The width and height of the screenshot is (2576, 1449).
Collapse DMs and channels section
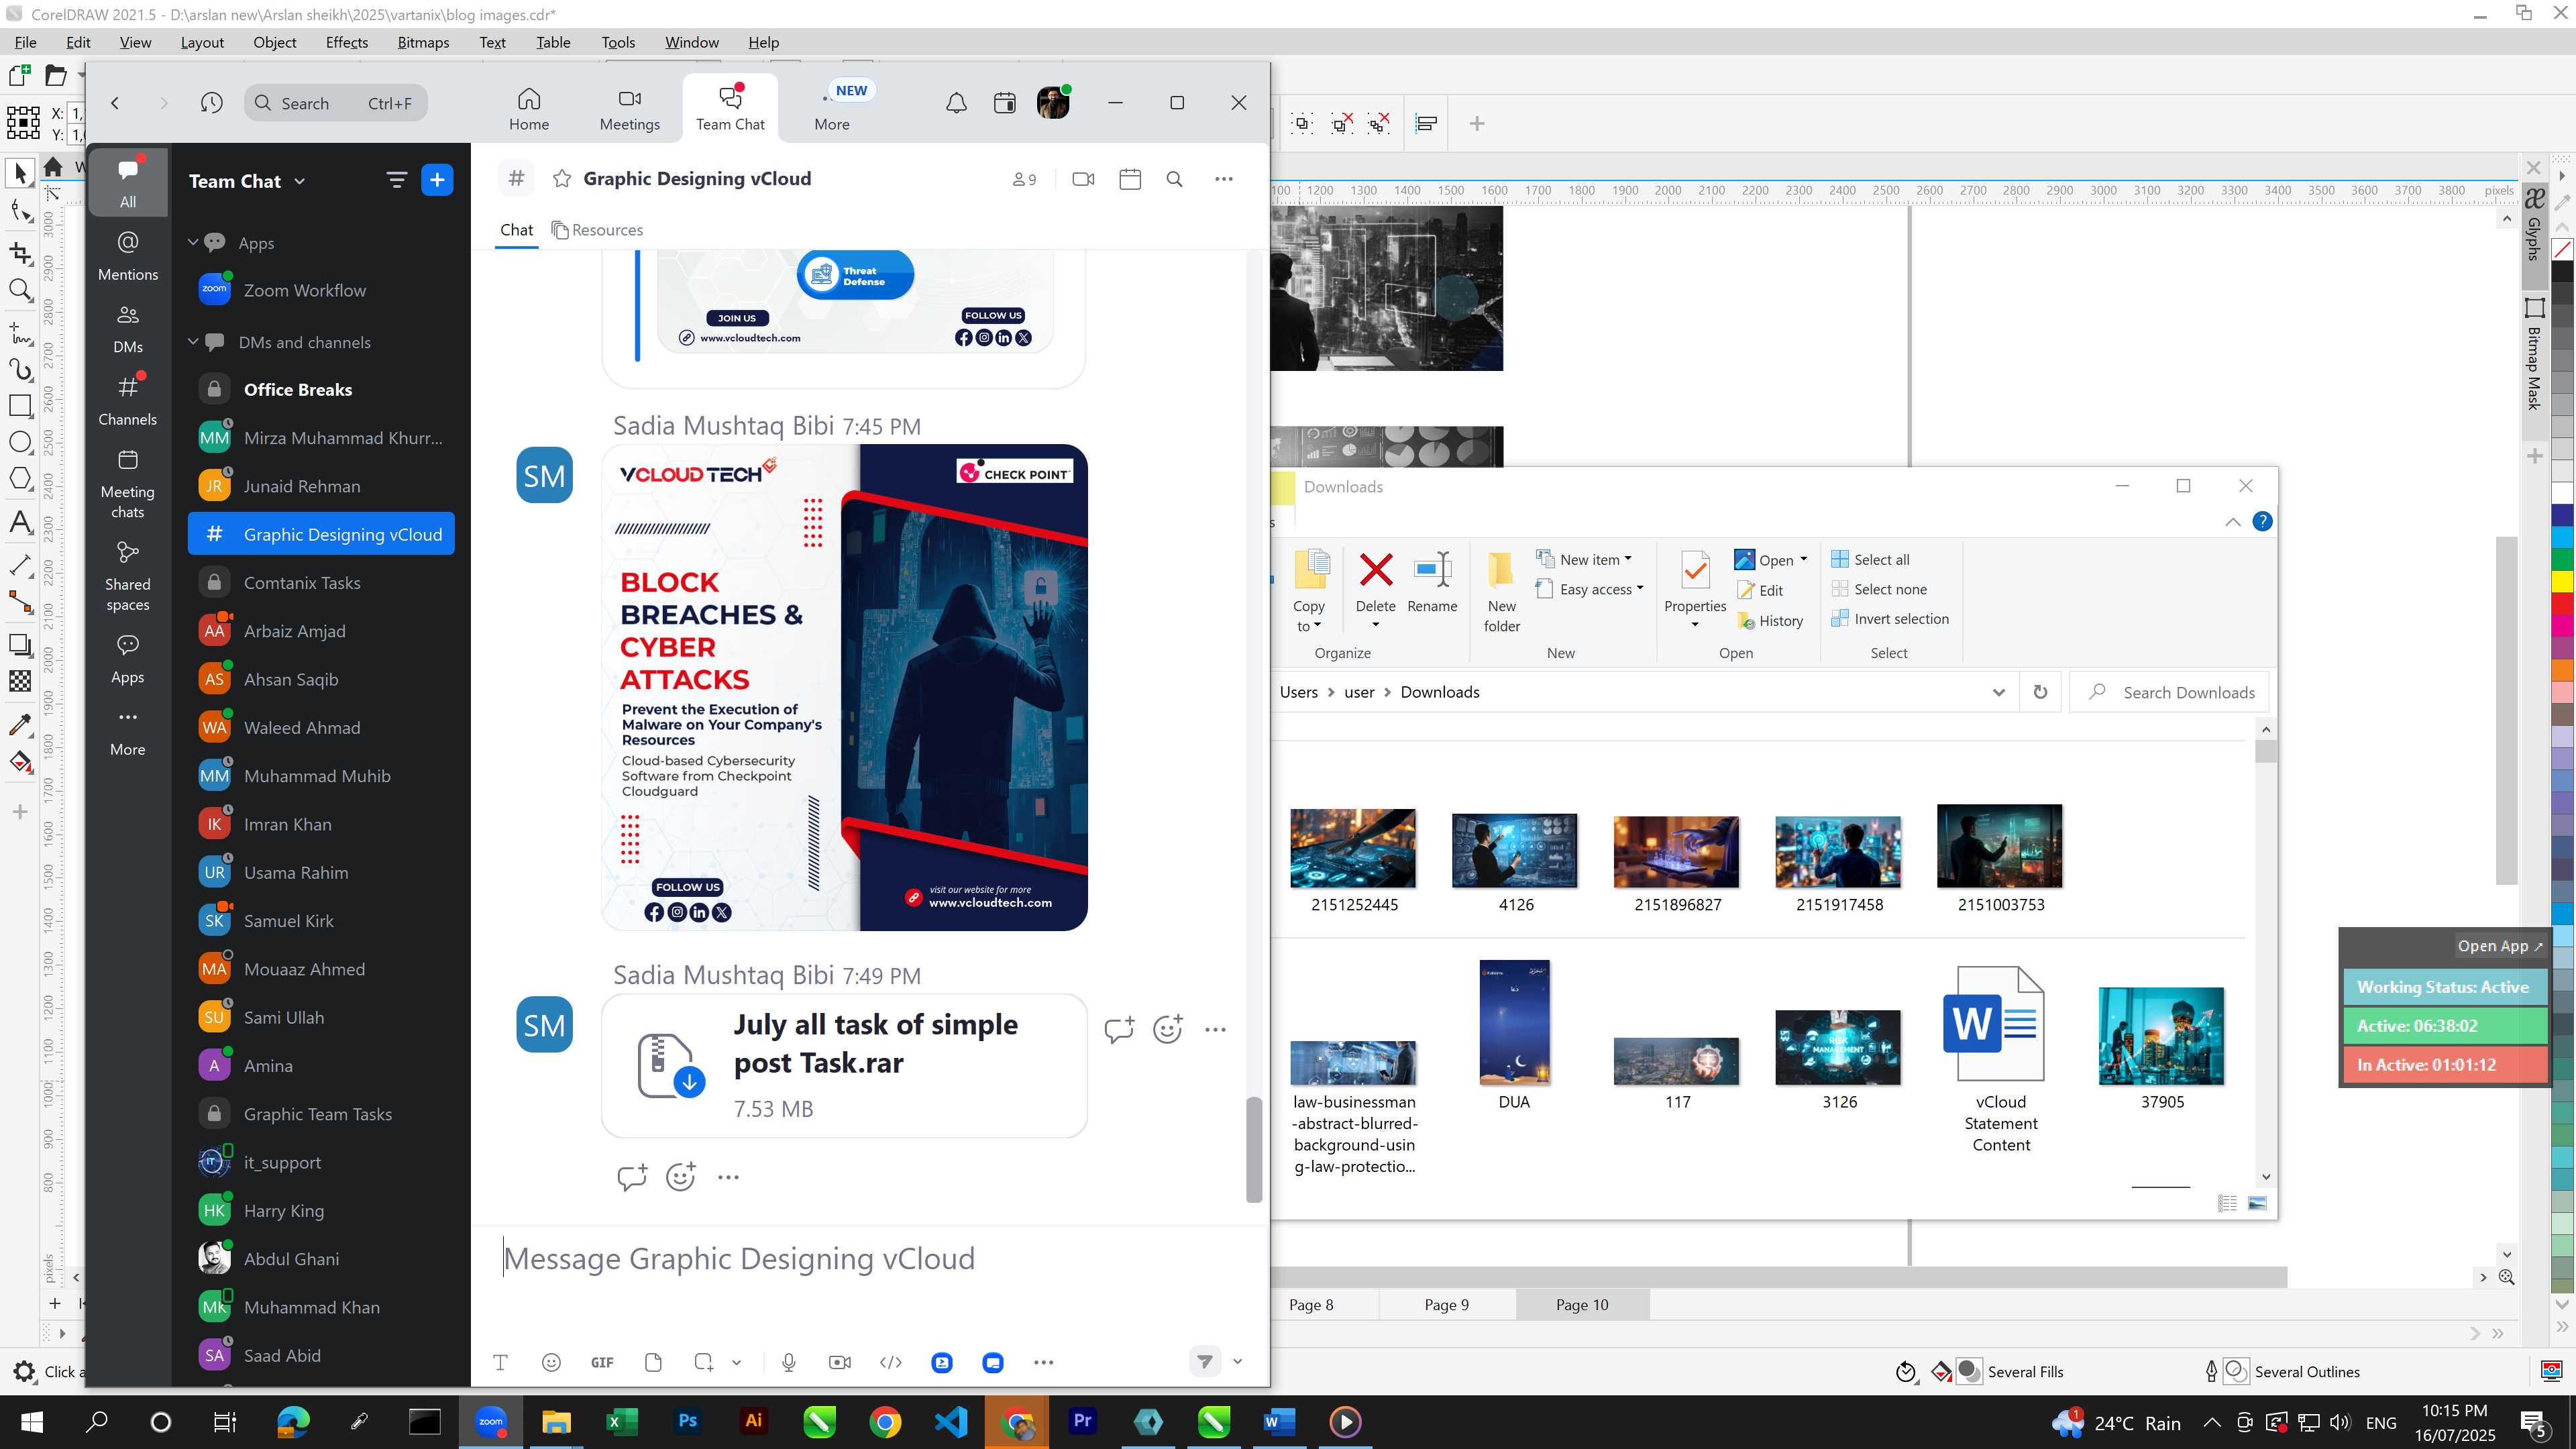coord(193,342)
